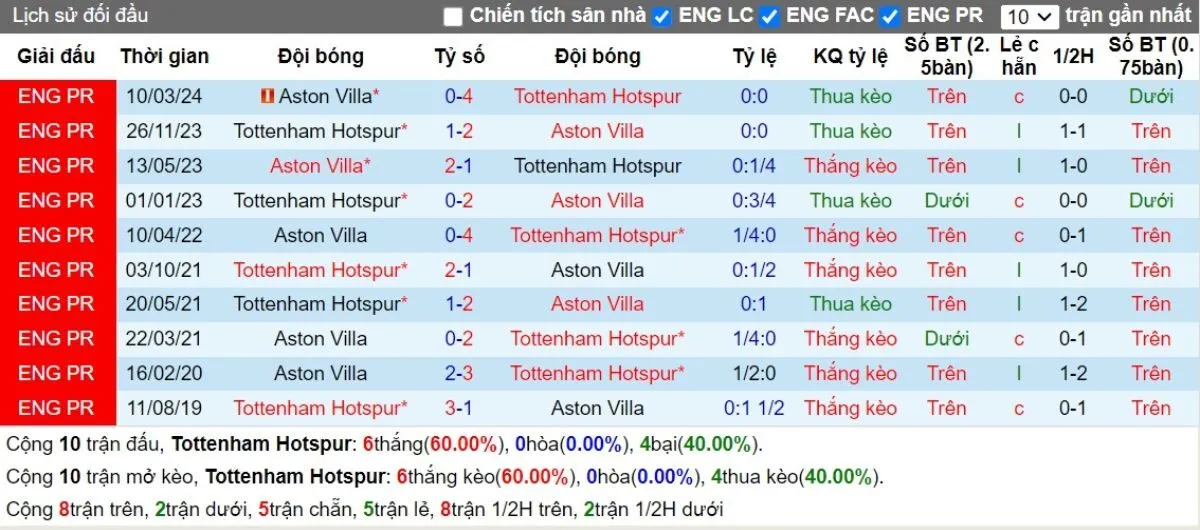The width and height of the screenshot is (1200, 530).
Task: Click the Tỷ số column header
Action: click(x=459, y=56)
